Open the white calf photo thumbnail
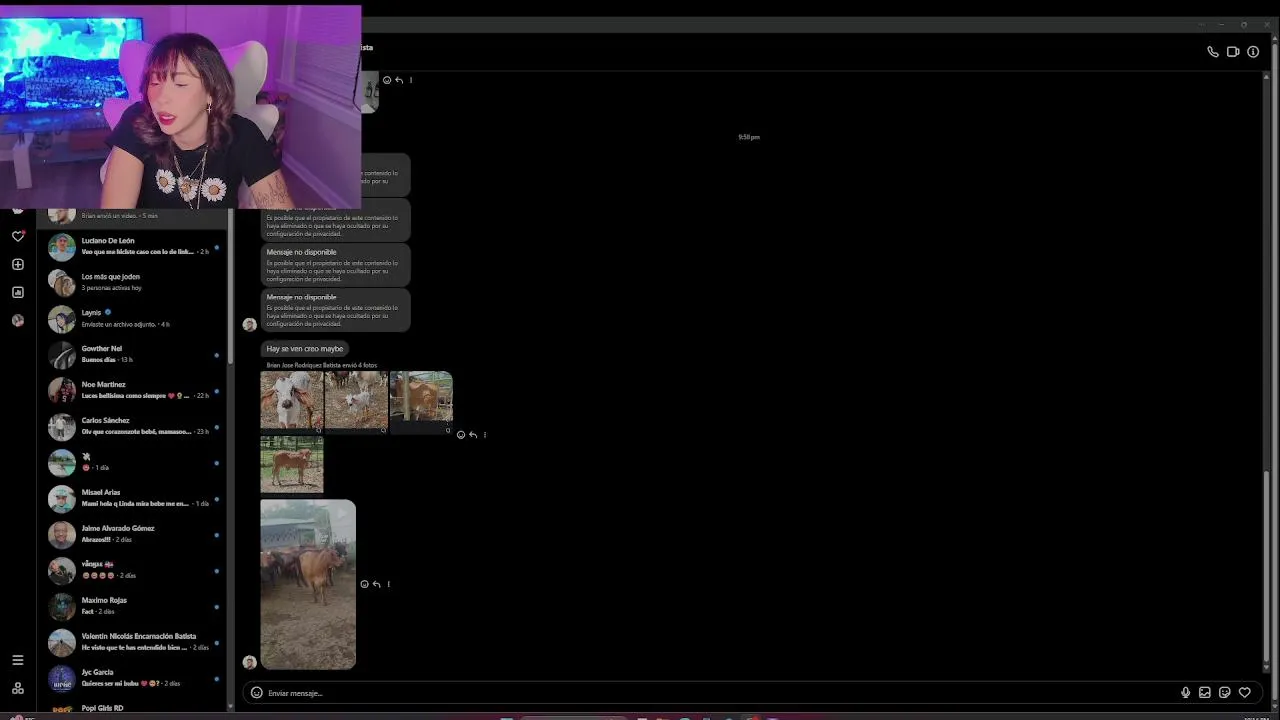Screen dimensions: 1280x720 point(291,402)
